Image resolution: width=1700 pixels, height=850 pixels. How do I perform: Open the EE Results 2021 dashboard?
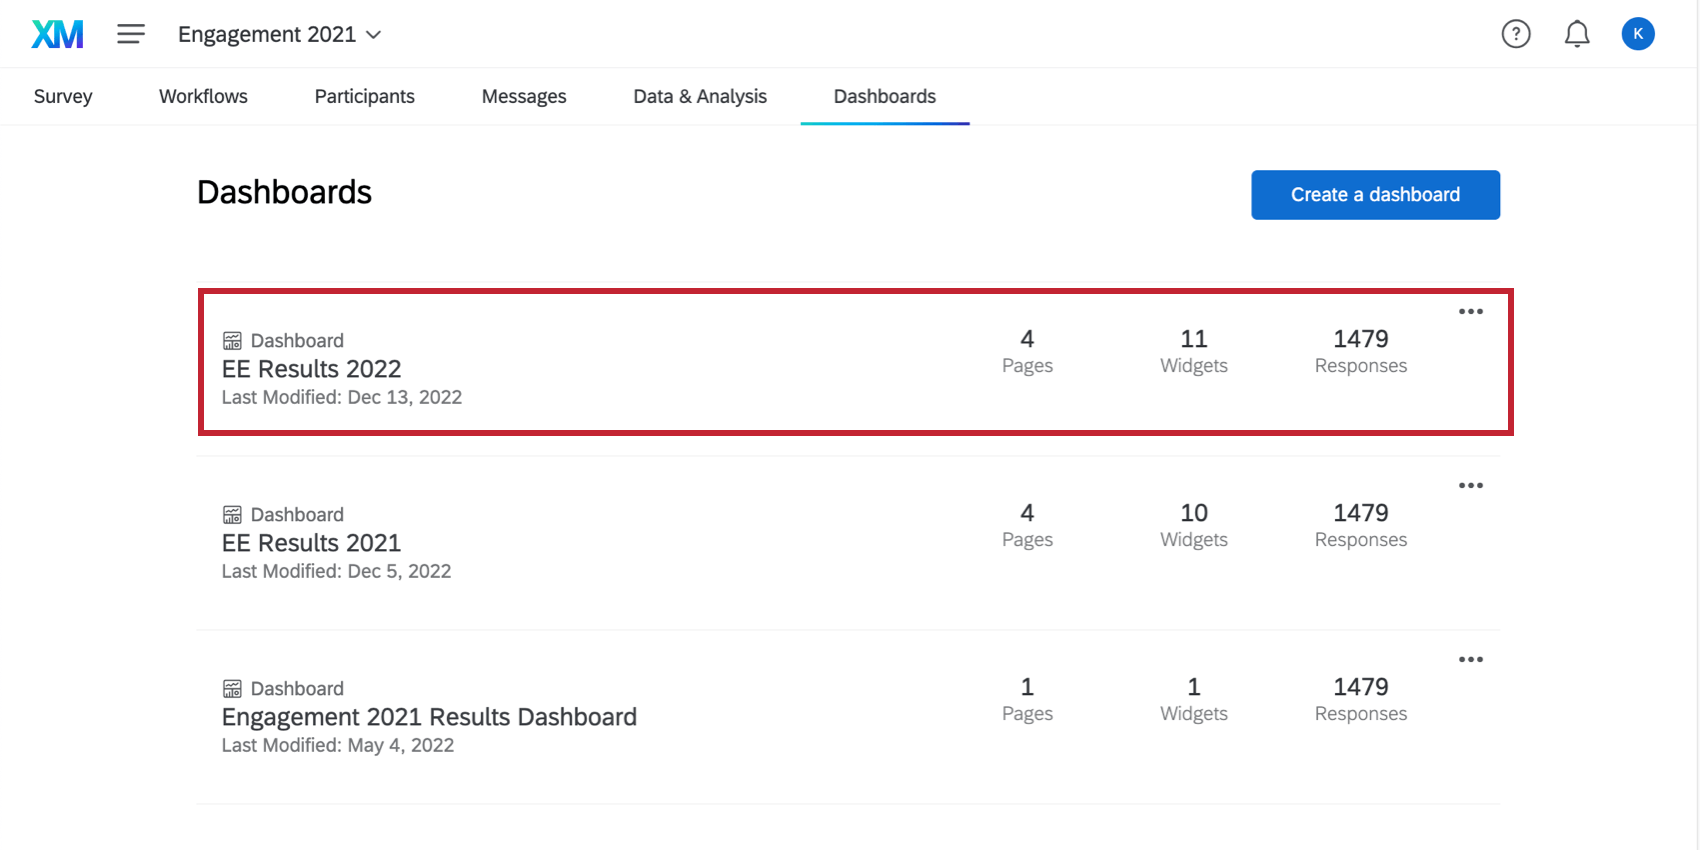point(311,543)
